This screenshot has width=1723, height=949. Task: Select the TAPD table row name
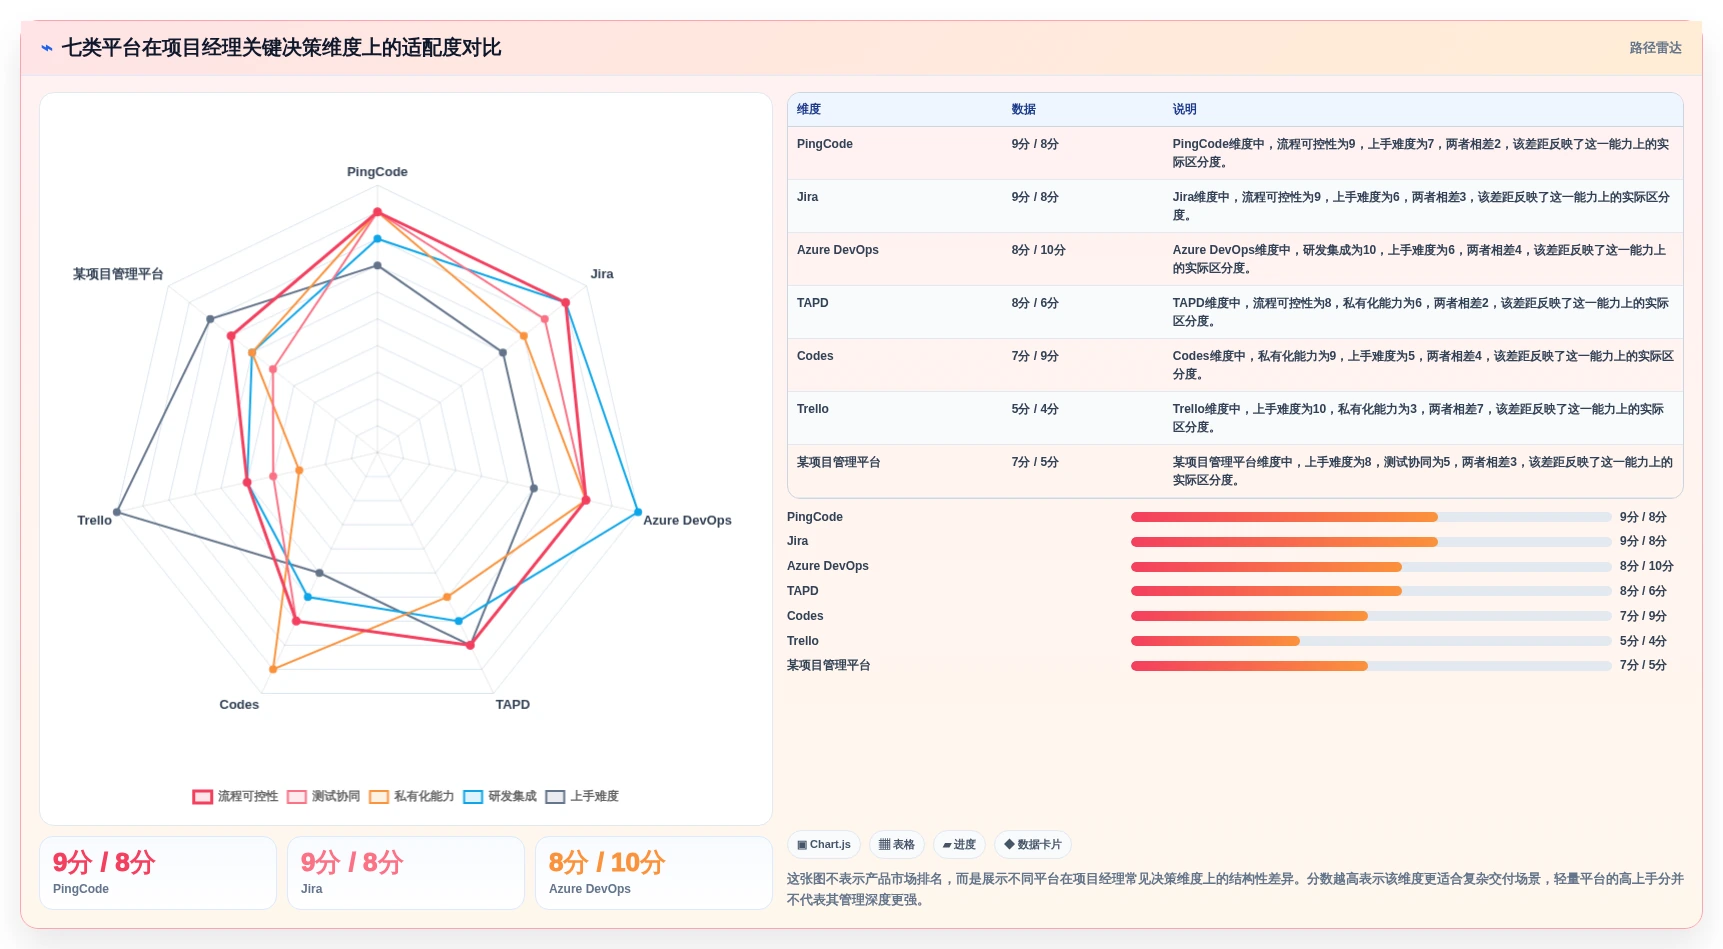(x=812, y=303)
